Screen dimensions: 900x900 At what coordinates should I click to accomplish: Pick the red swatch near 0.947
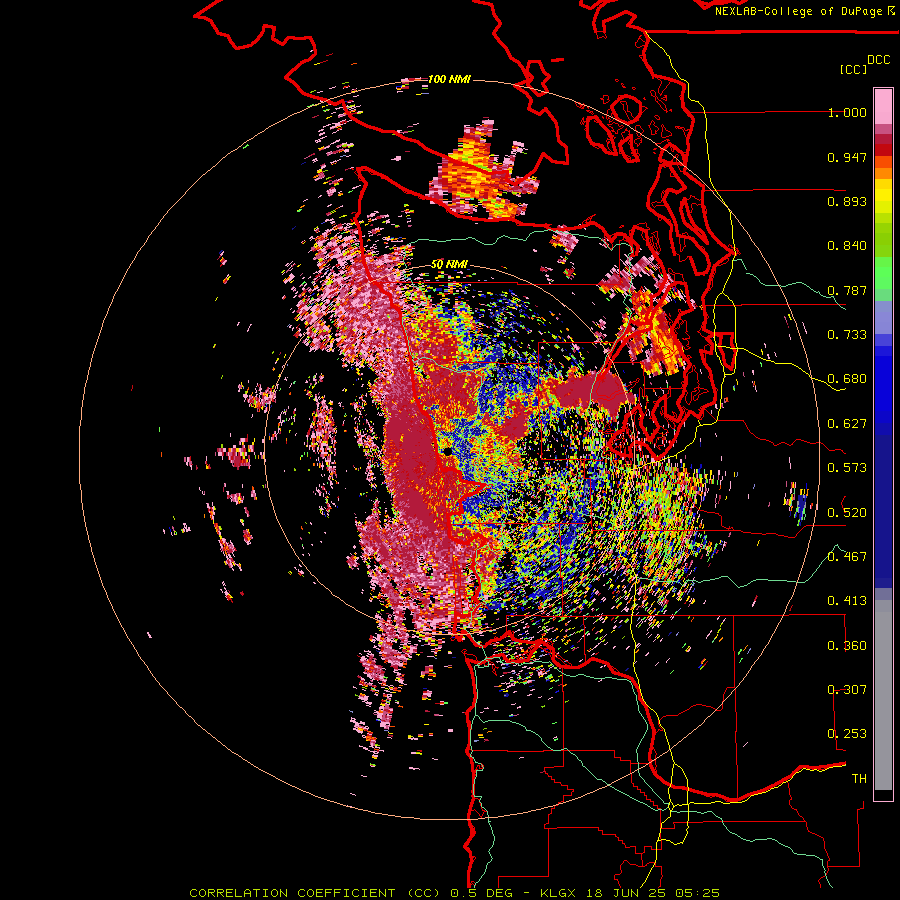(x=883, y=150)
